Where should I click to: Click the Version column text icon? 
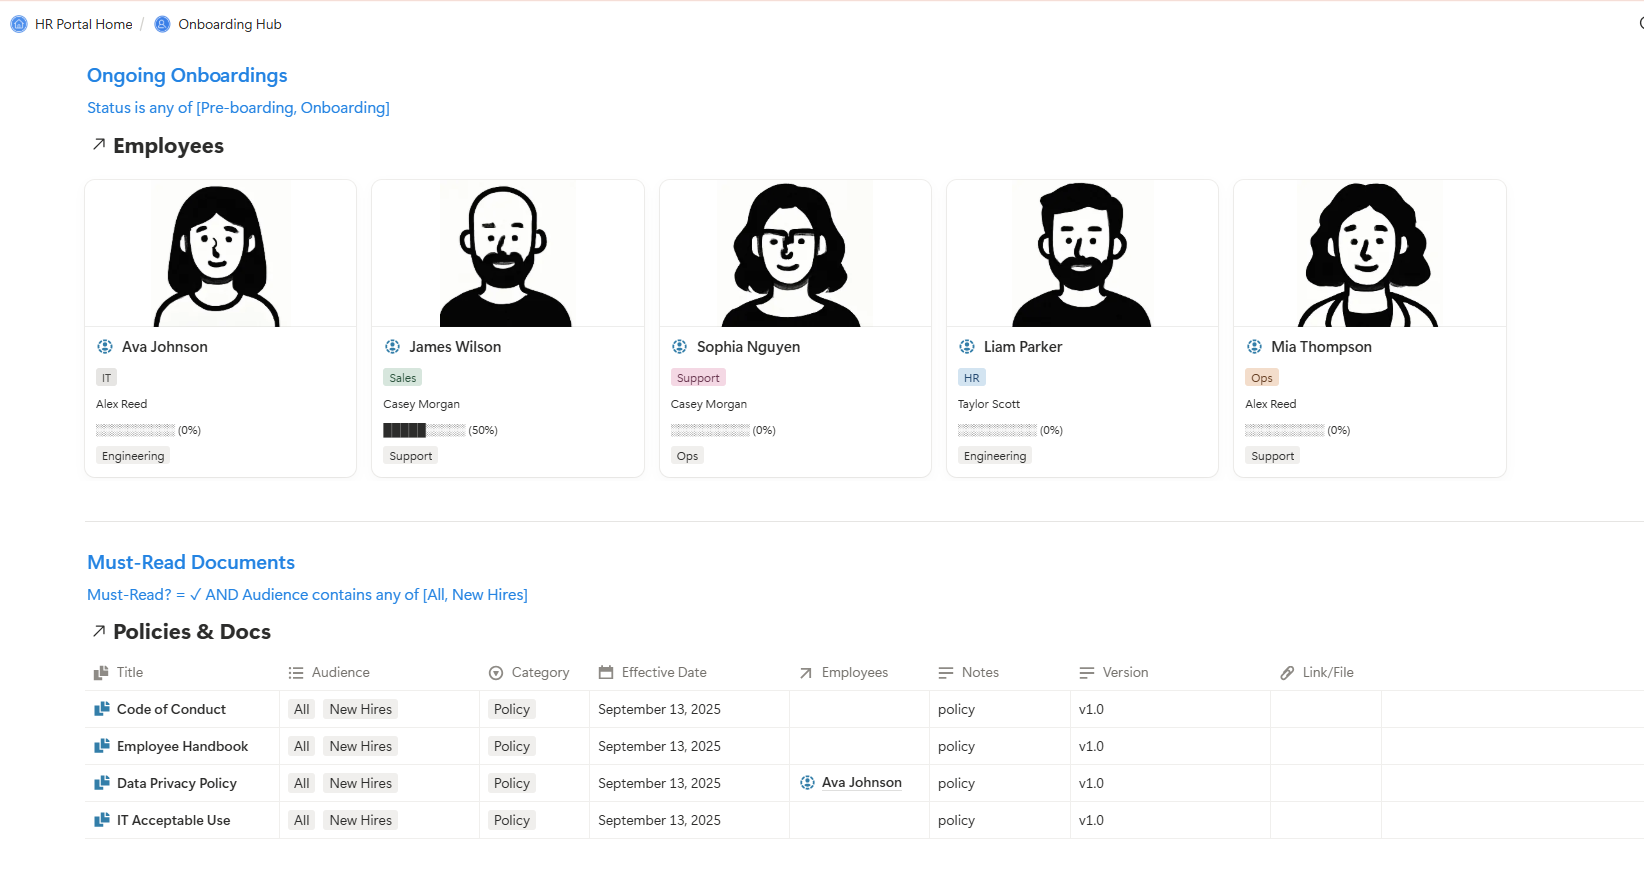(1087, 673)
